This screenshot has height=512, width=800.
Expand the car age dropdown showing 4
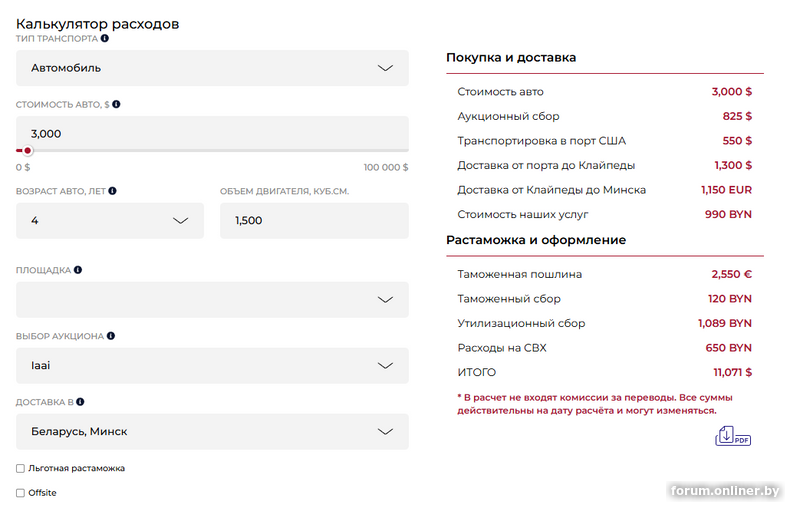(110, 221)
